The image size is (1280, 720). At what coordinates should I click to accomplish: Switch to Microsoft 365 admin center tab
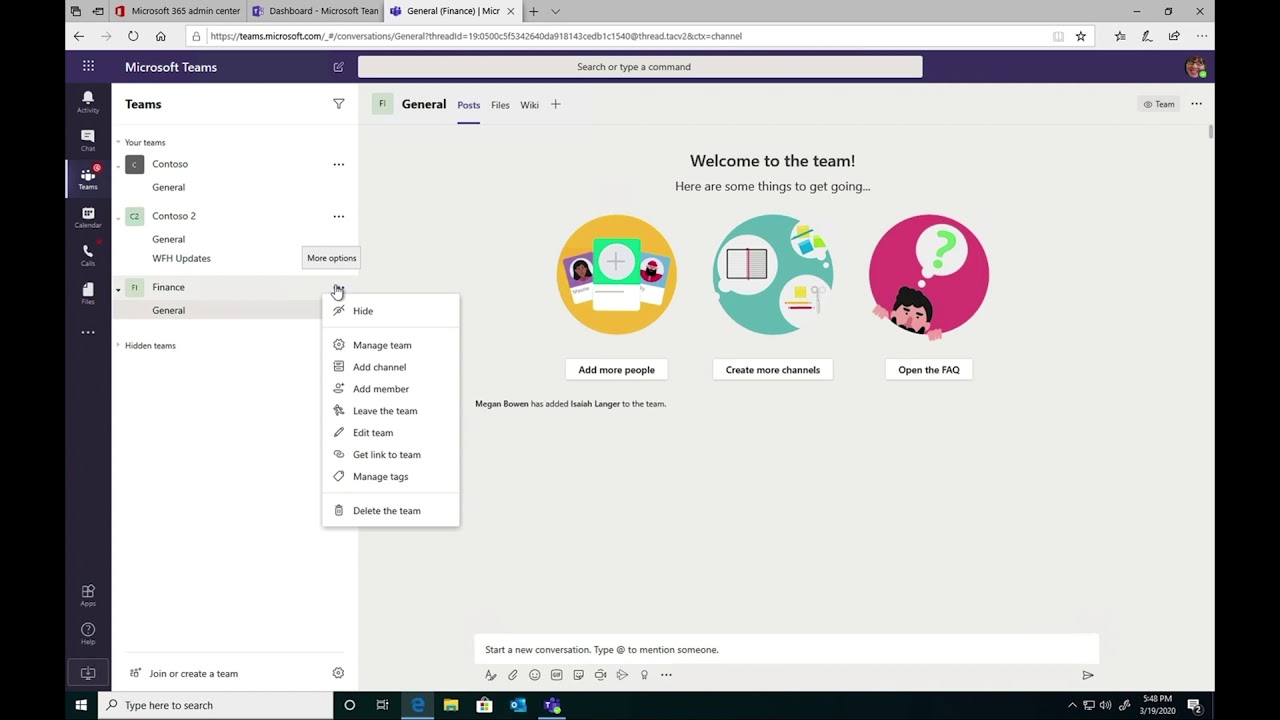pos(178,11)
